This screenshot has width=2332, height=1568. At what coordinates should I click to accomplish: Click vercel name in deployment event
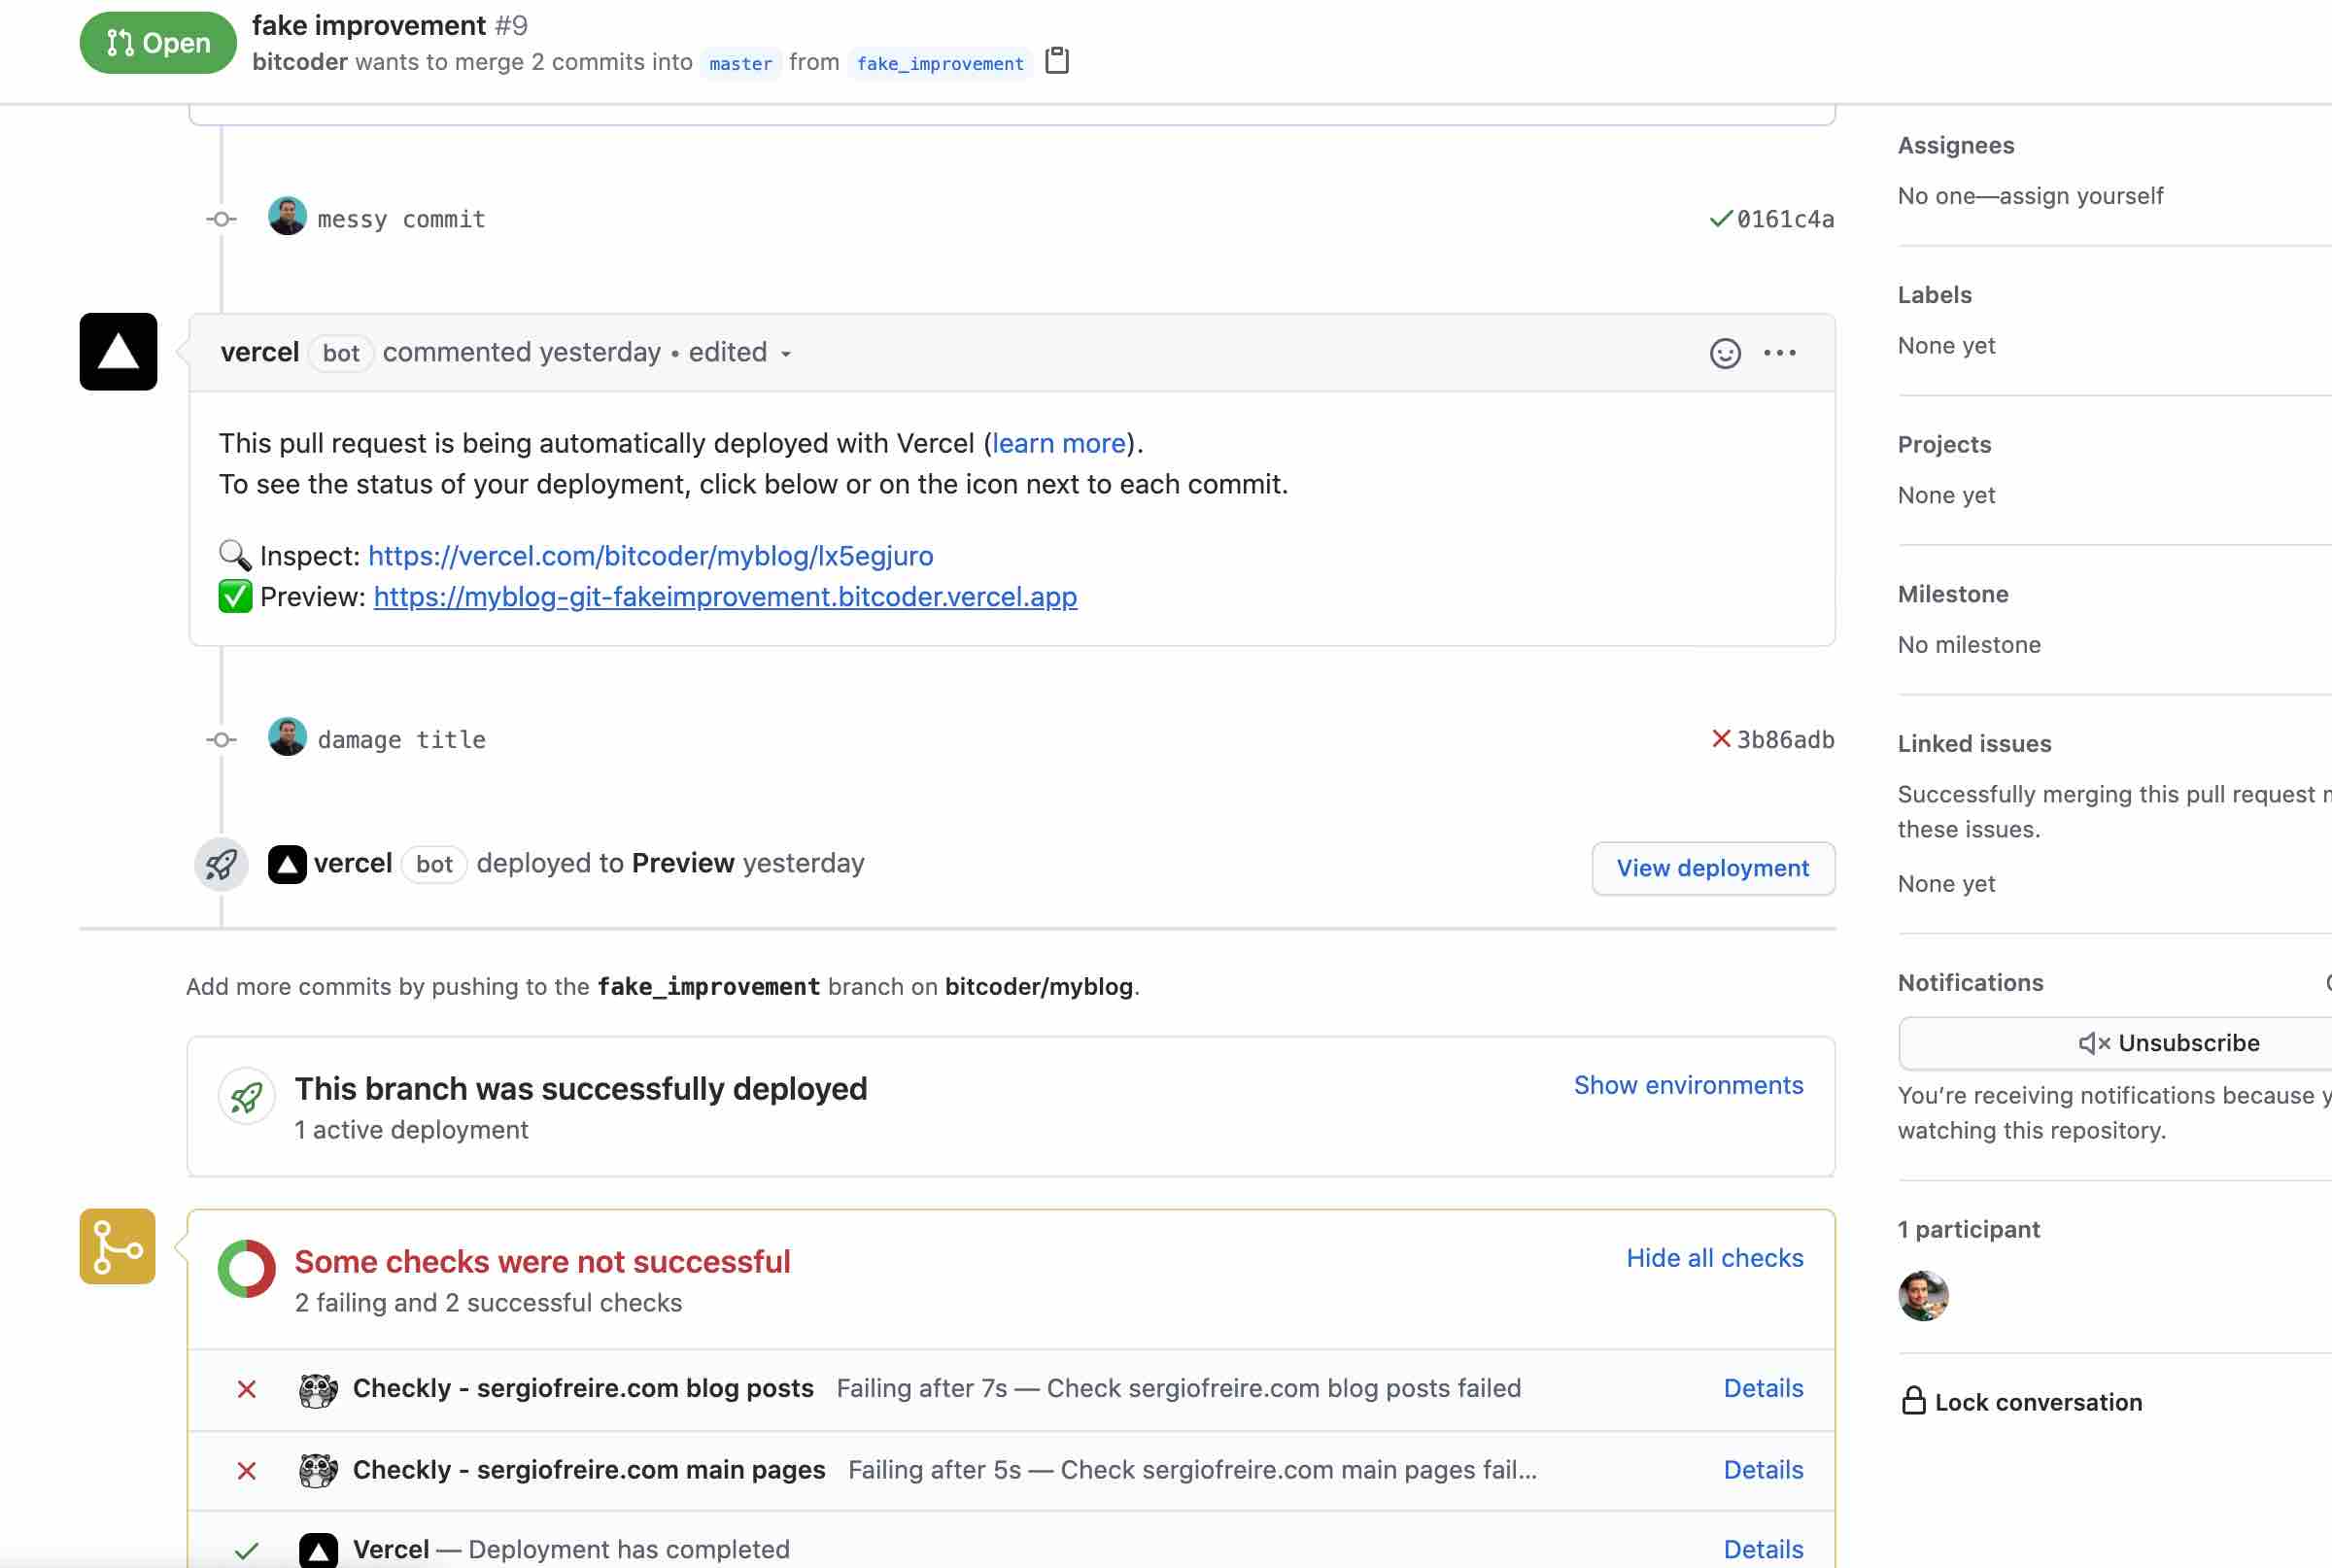click(x=352, y=863)
